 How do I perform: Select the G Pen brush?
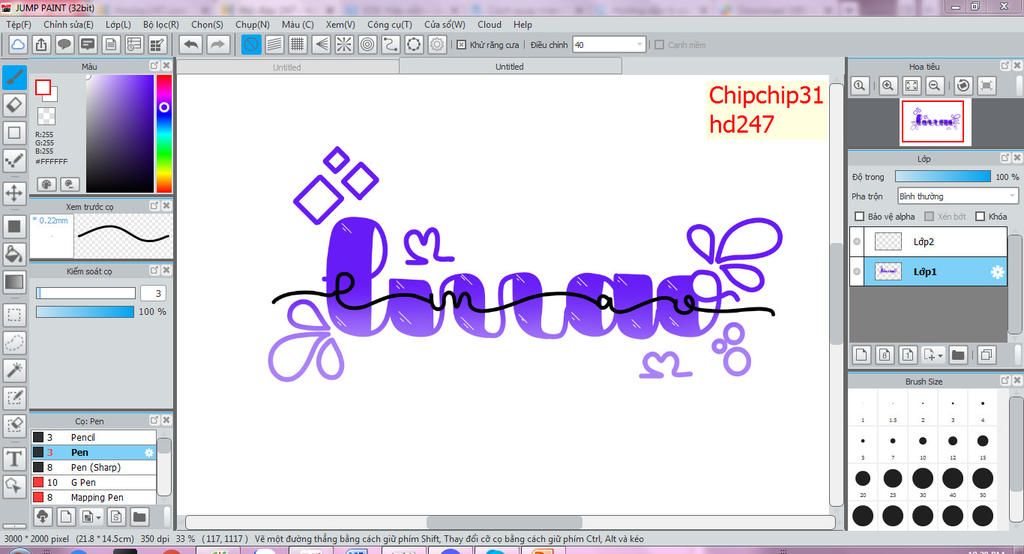point(93,482)
